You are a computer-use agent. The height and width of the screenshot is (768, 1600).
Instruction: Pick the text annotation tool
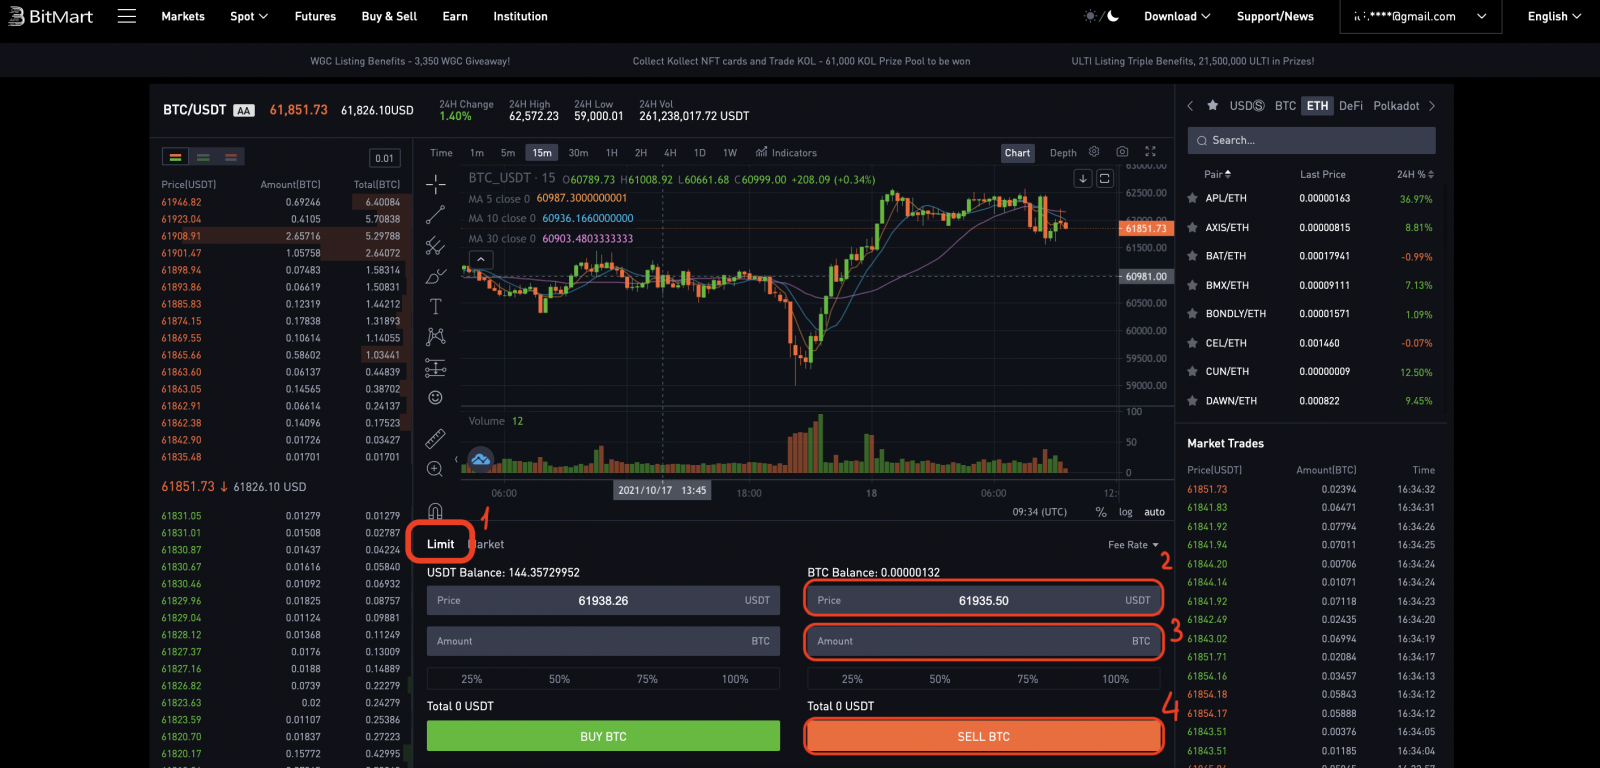tap(435, 306)
